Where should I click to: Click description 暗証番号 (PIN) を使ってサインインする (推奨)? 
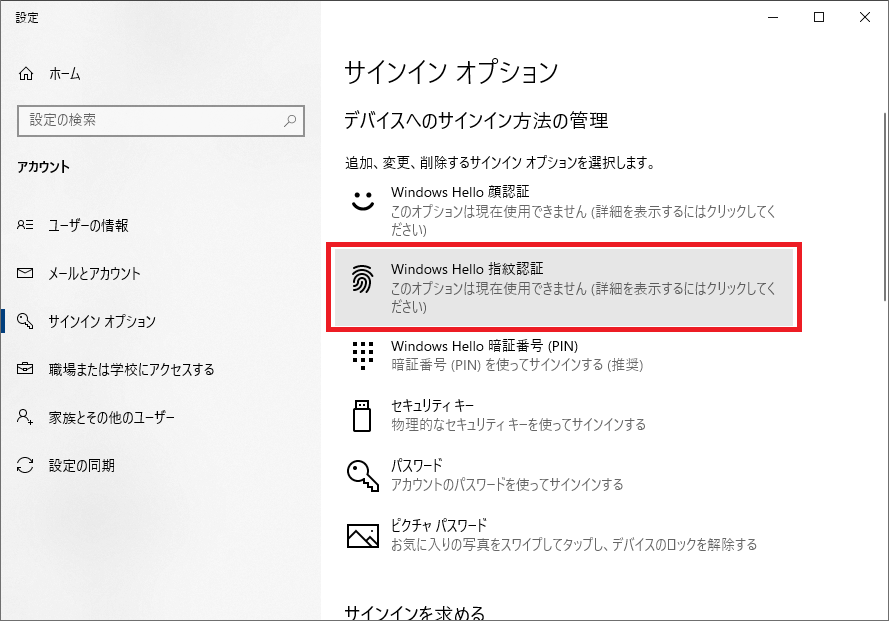coord(517,365)
